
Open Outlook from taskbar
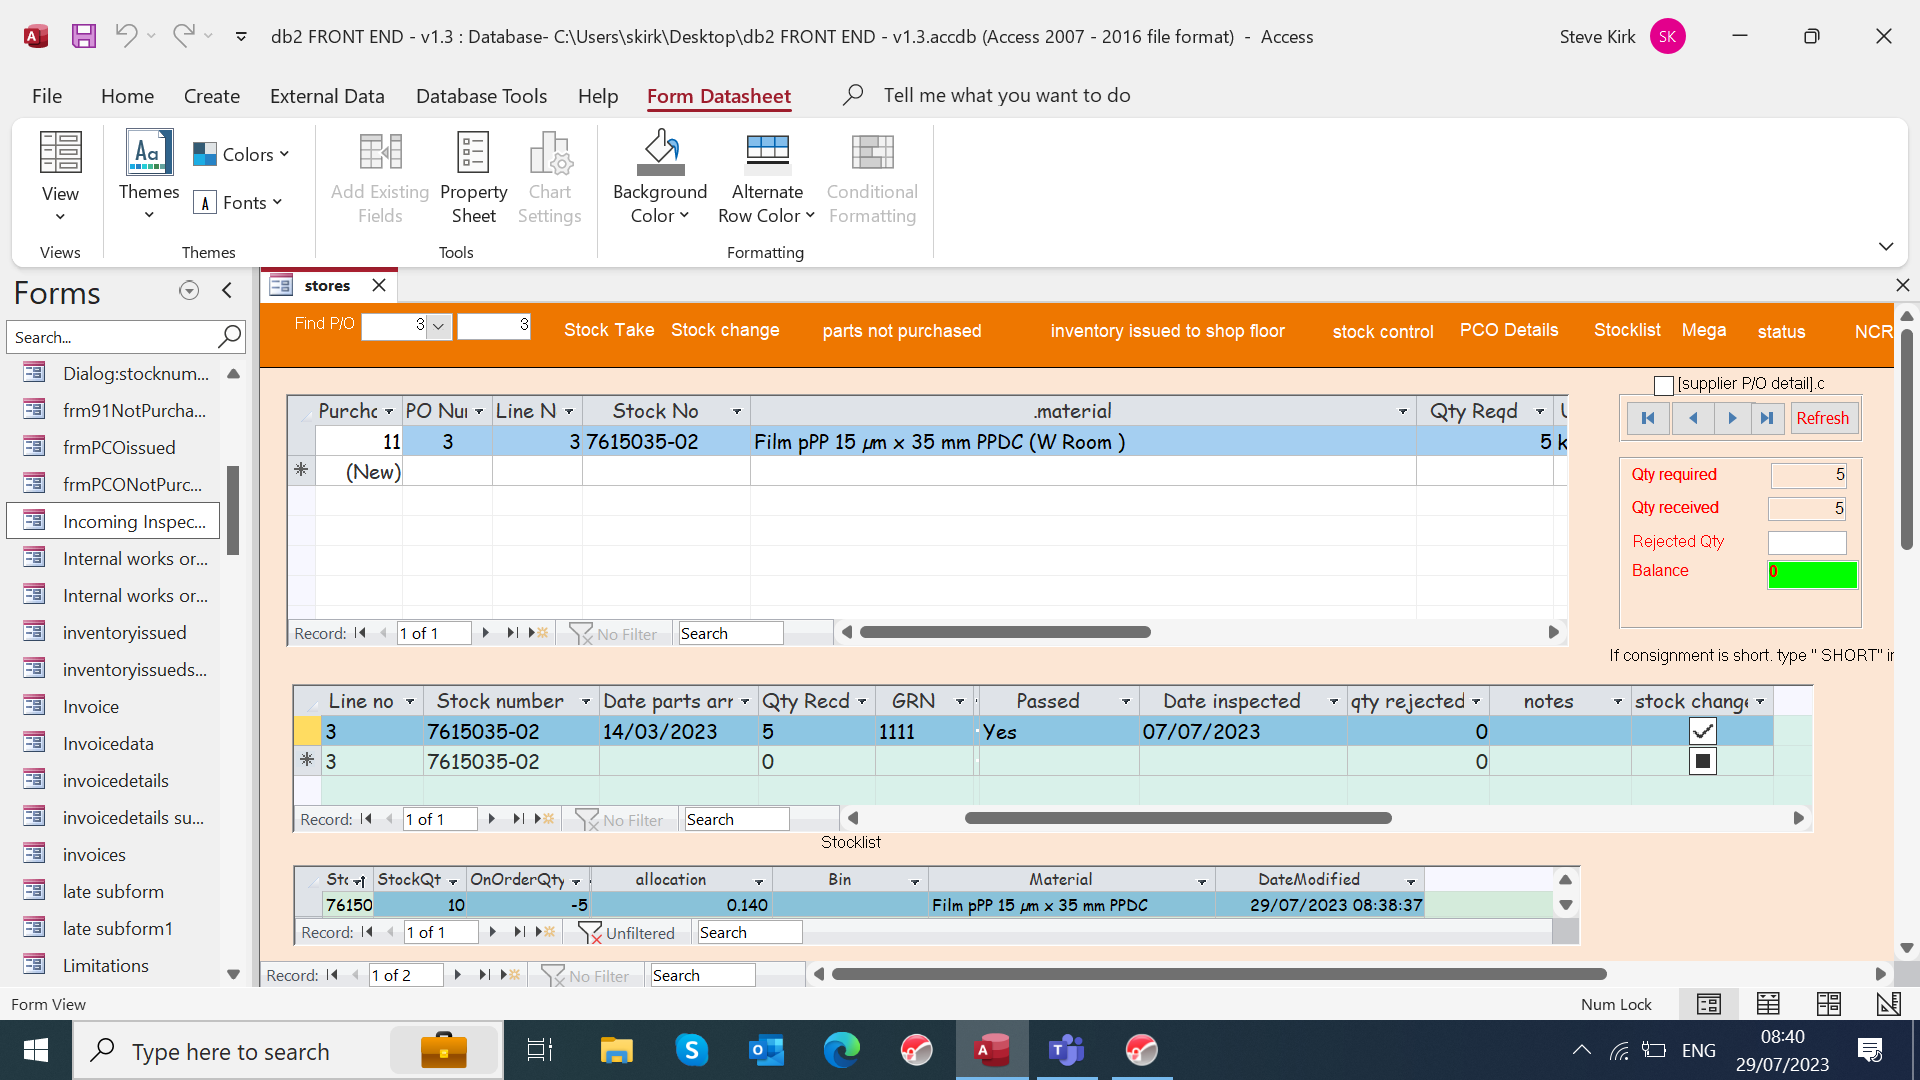[766, 1051]
